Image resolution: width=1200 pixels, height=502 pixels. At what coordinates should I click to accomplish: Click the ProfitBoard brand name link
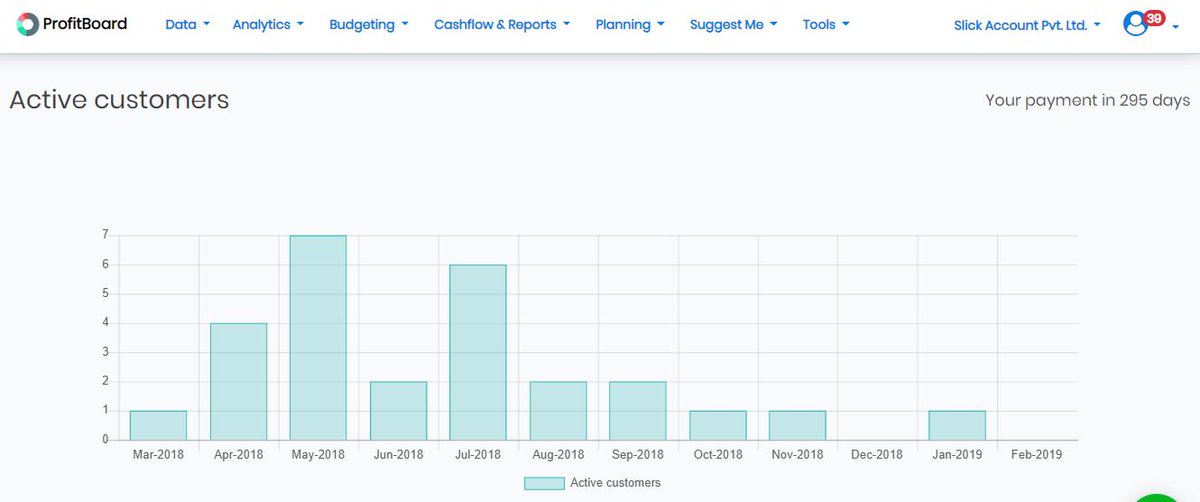[x=87, y=23]
